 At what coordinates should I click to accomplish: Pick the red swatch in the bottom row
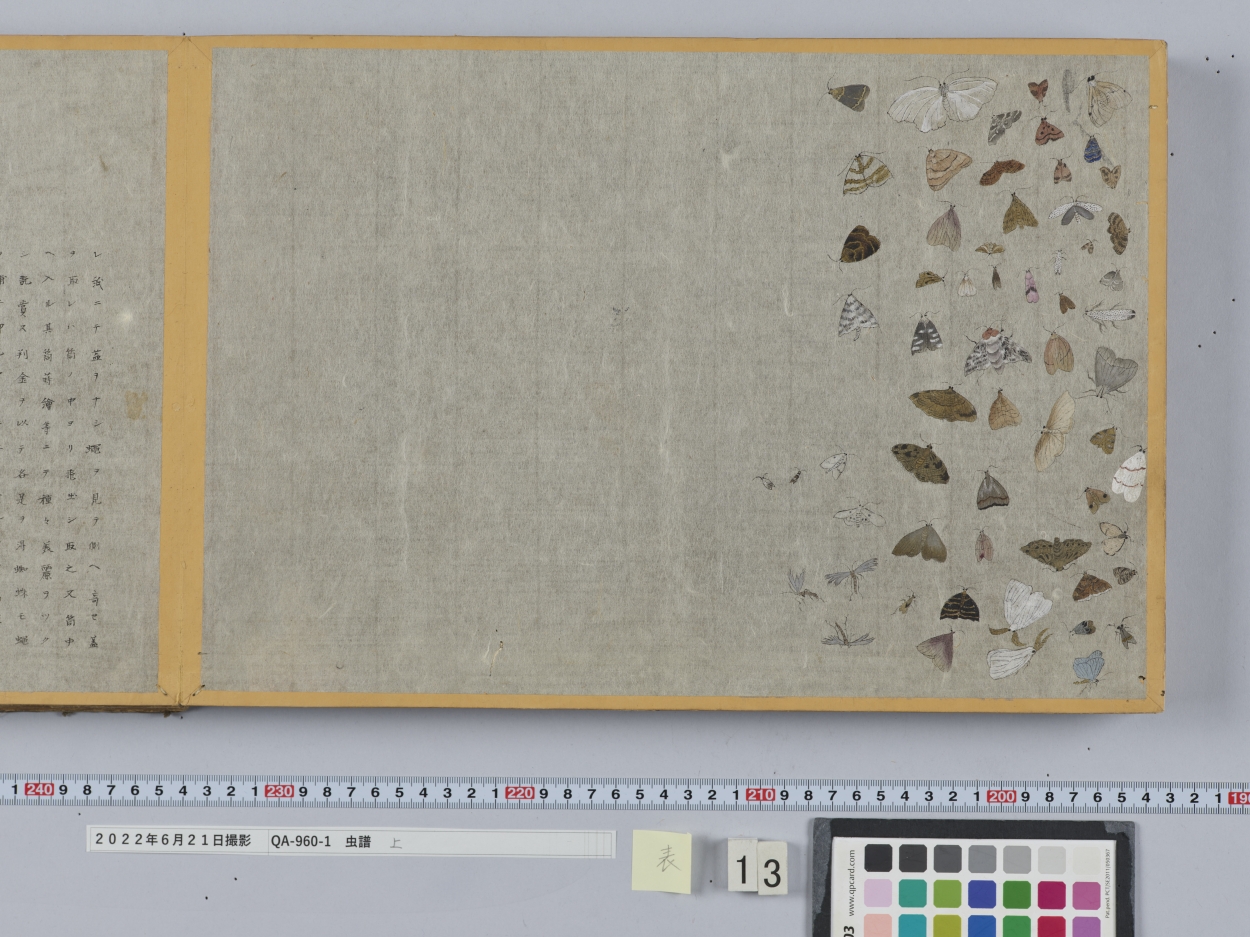tap(1051, 927)
